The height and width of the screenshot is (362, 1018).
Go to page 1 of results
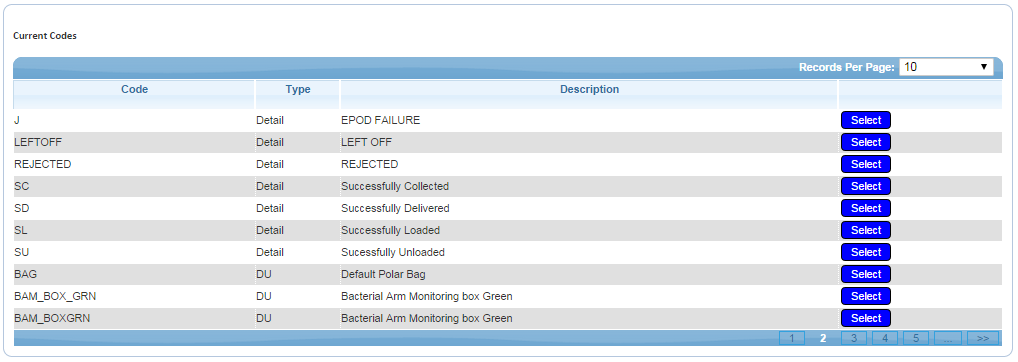791,338
